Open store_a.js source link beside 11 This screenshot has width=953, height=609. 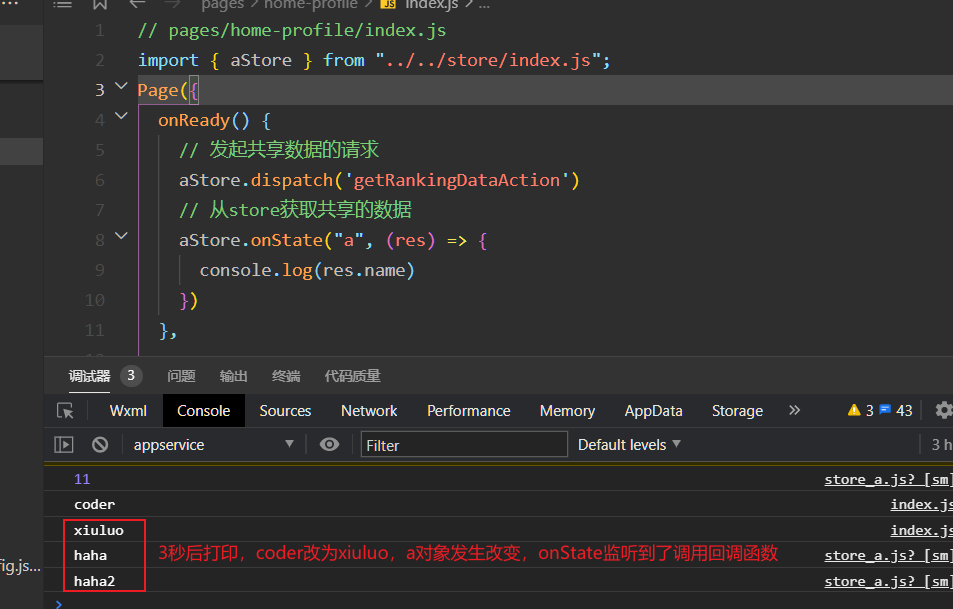pyautogui.click(x=886, y=480)
